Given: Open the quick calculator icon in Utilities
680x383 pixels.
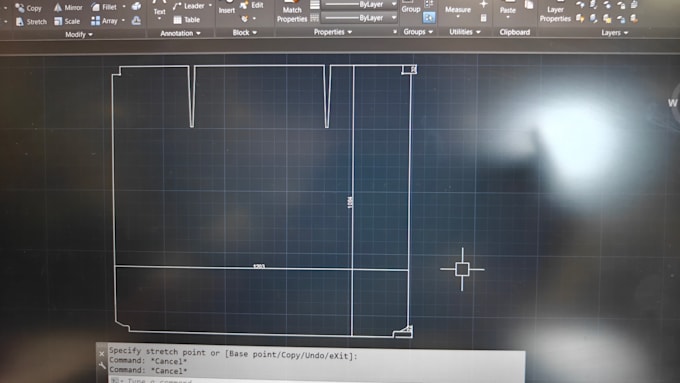Looking at the screenshot, I should pos(484,18).
